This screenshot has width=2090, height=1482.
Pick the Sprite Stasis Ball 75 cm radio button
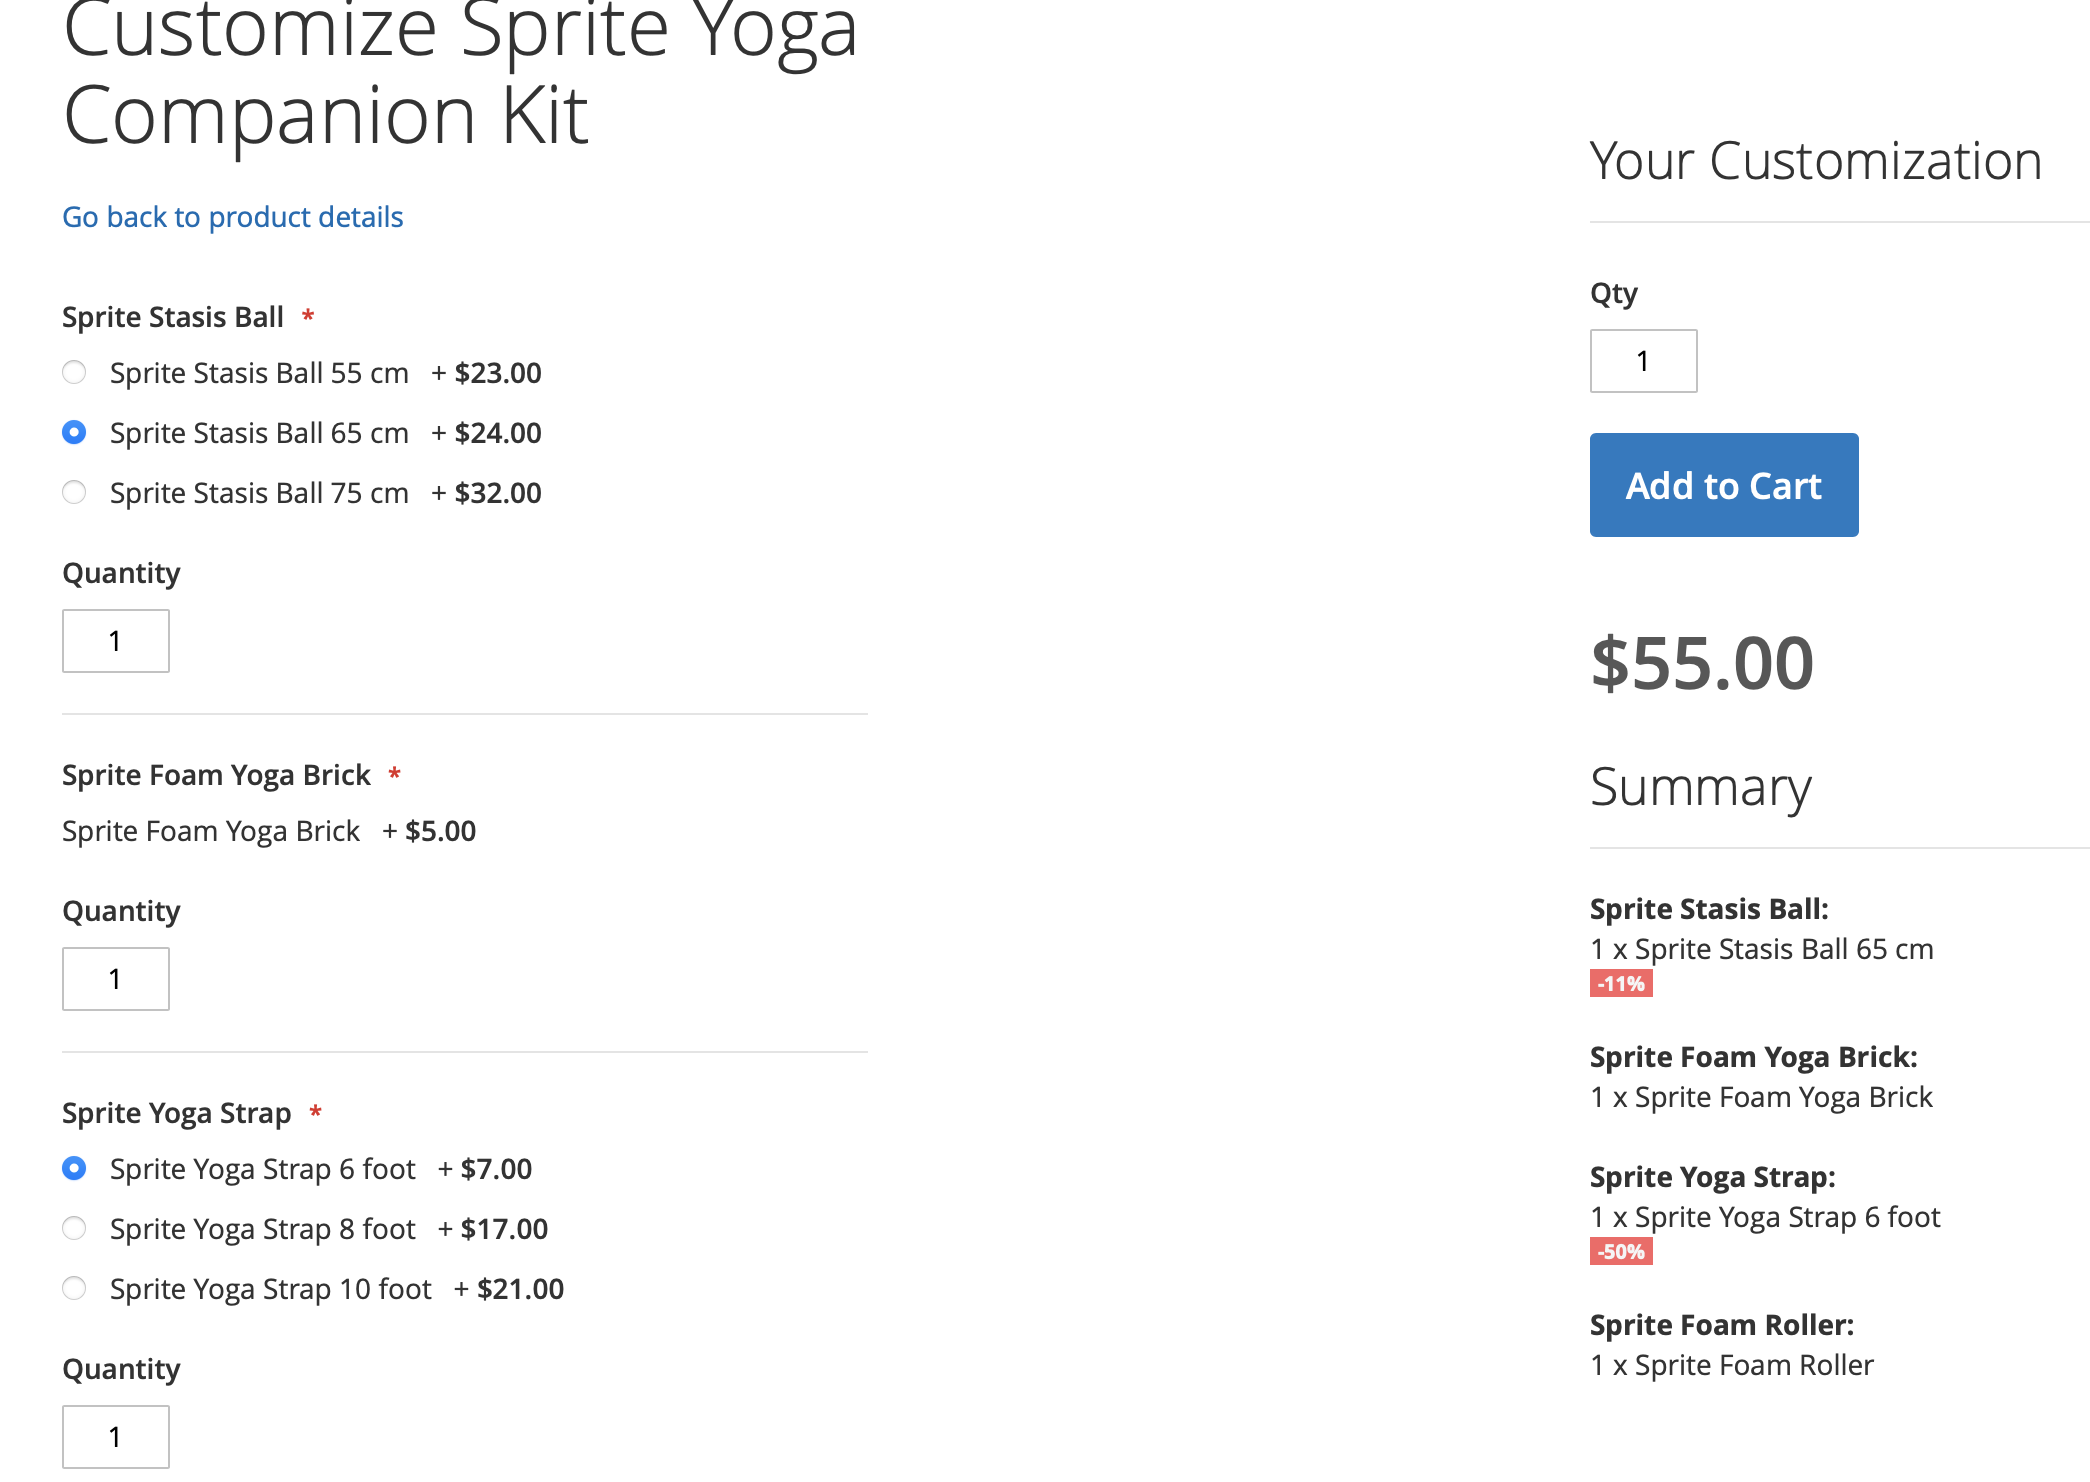click(74, 493)
